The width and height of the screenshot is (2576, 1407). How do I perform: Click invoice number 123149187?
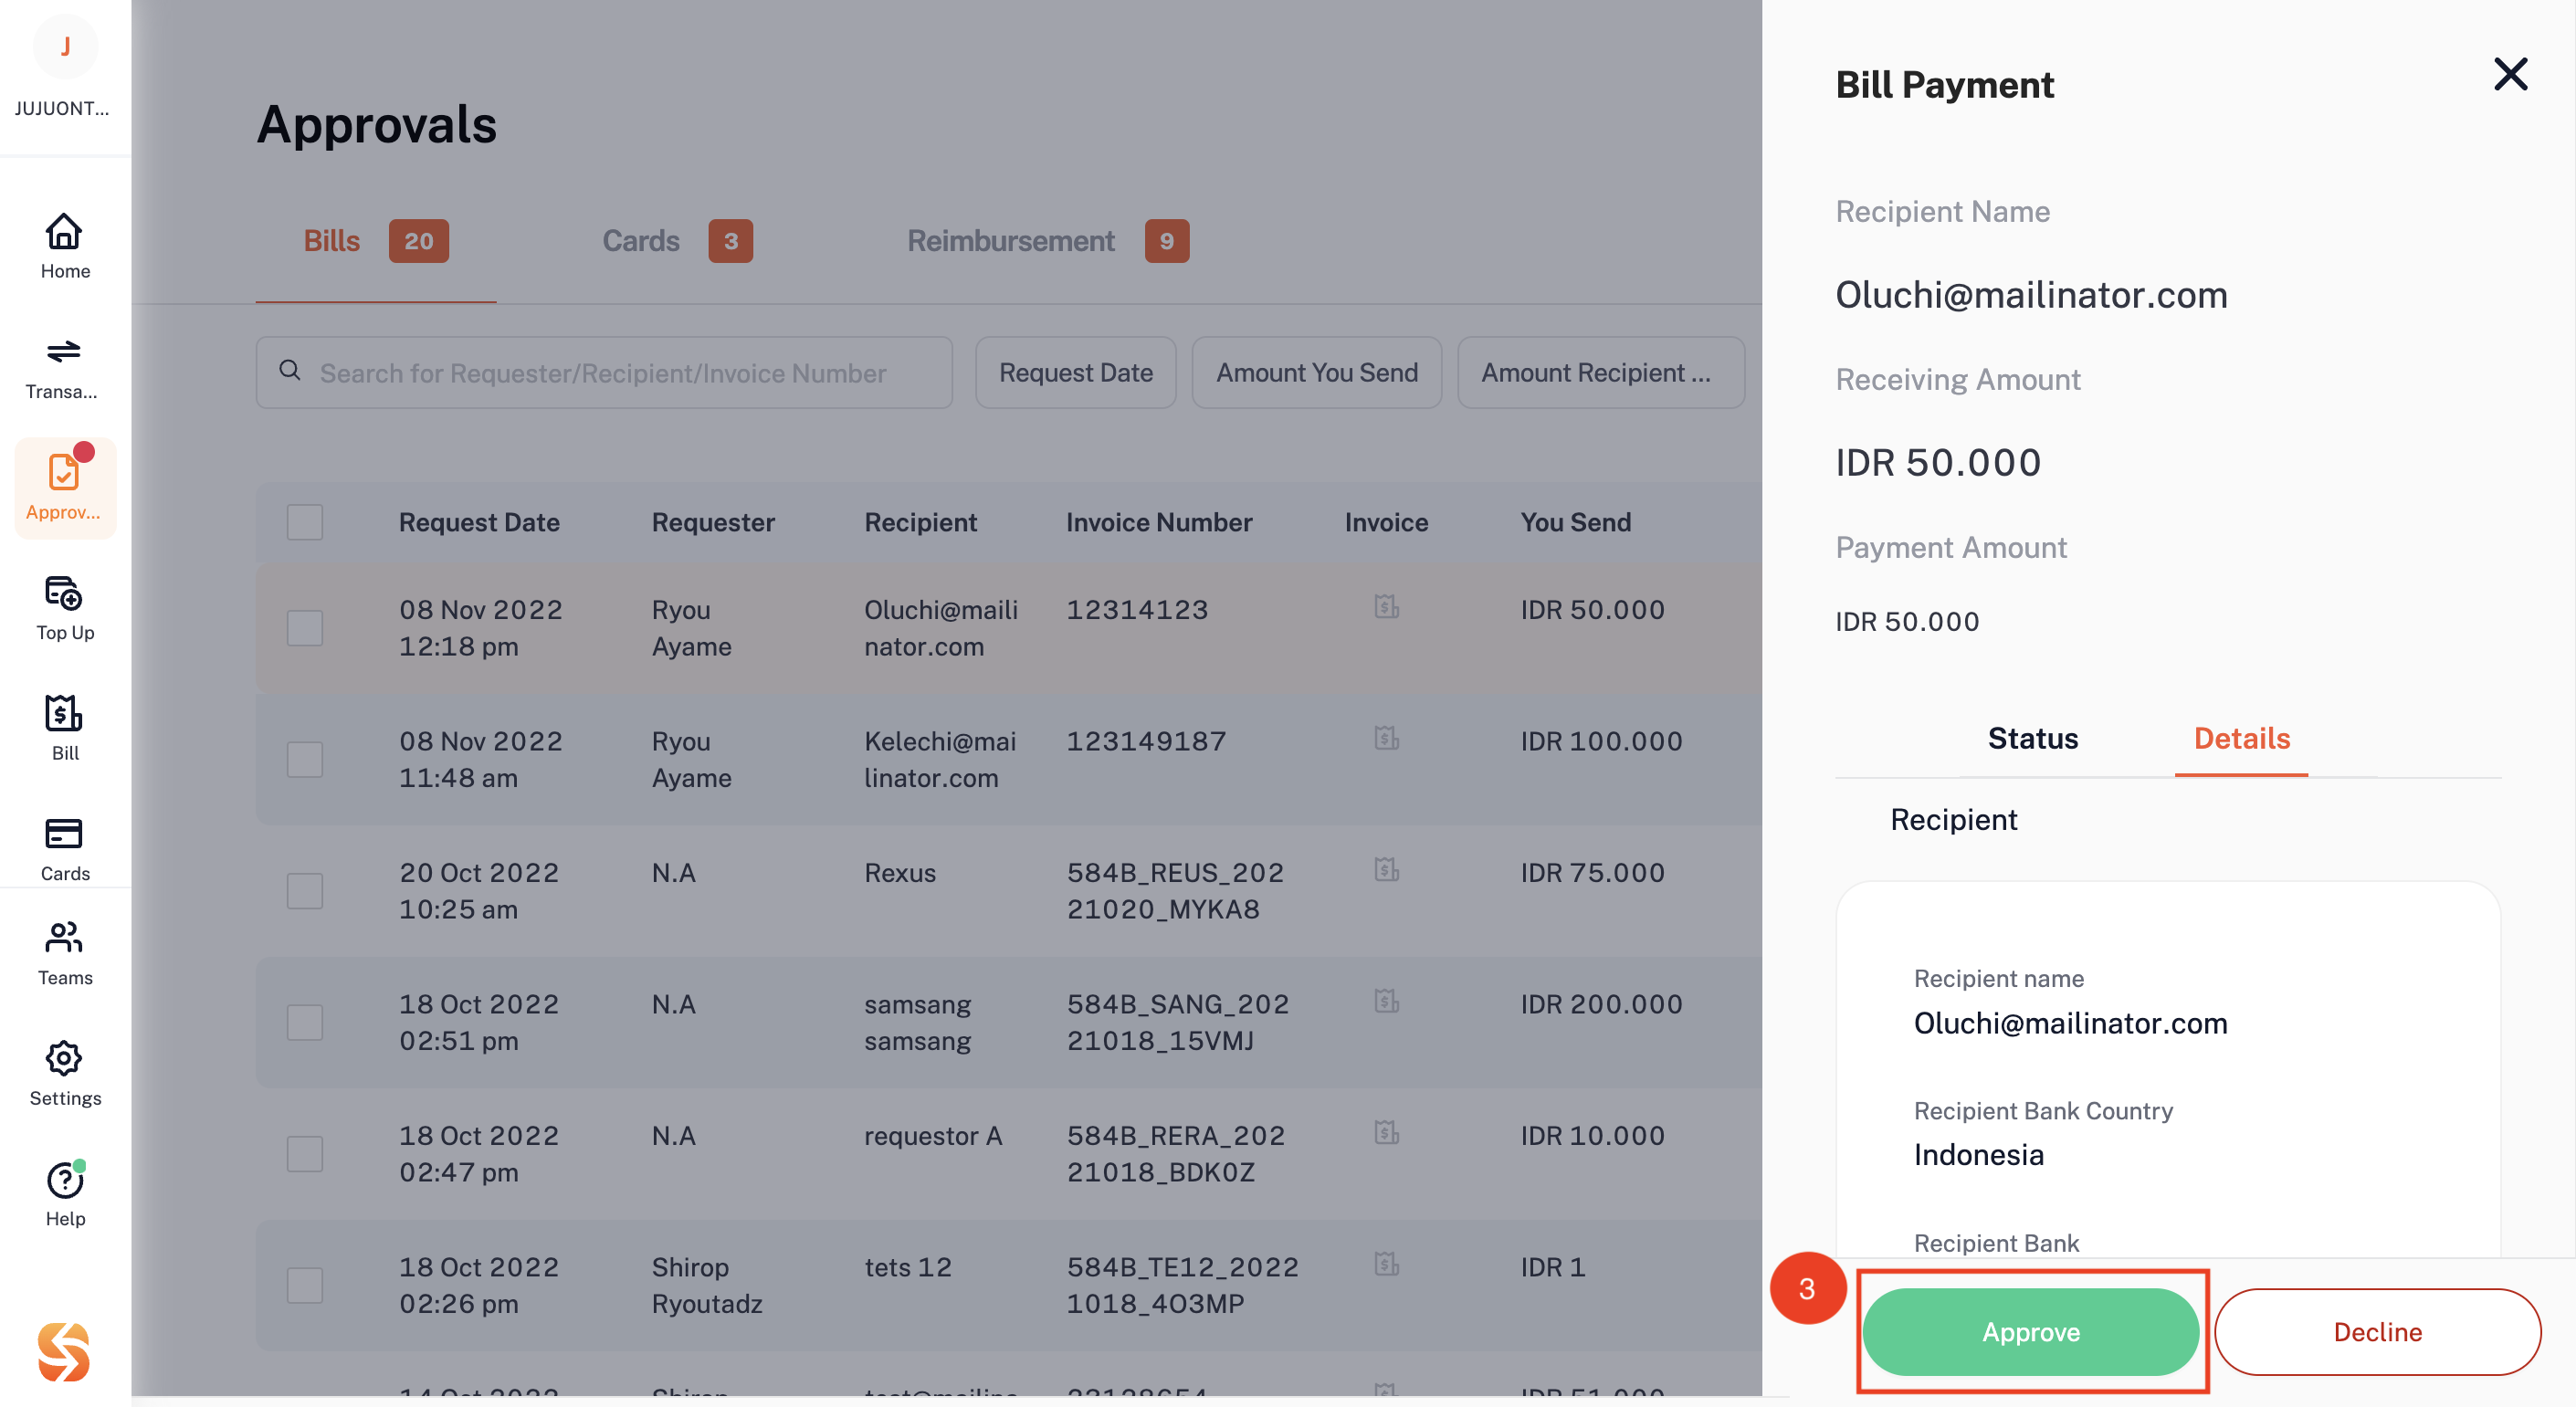tap(1146, 742)
